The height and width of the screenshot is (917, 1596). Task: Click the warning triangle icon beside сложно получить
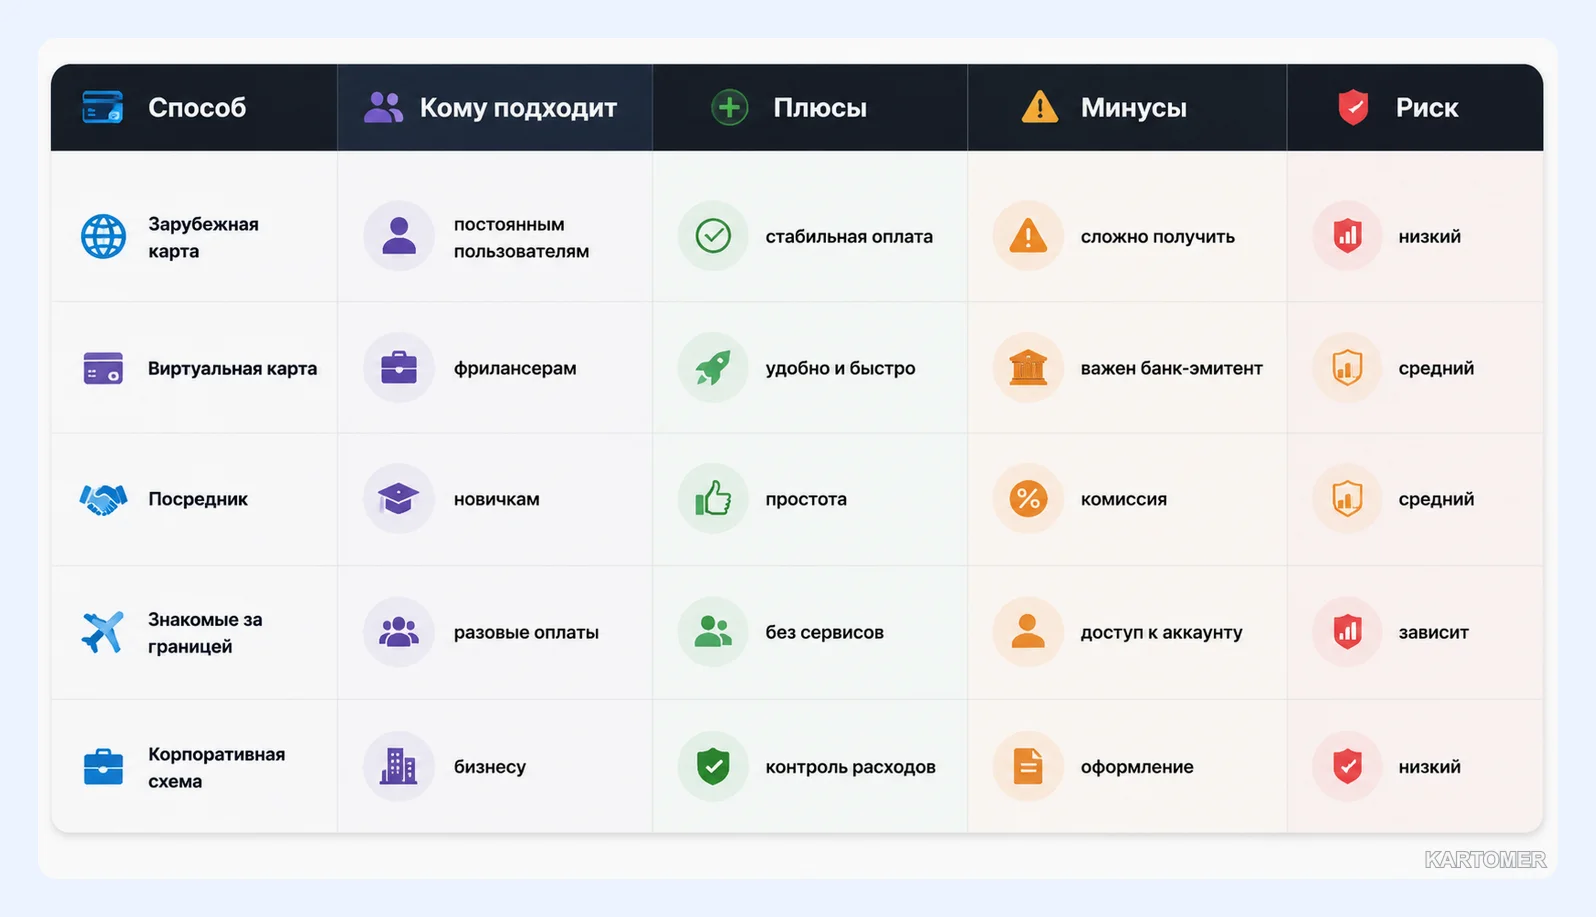(1028, 236)
